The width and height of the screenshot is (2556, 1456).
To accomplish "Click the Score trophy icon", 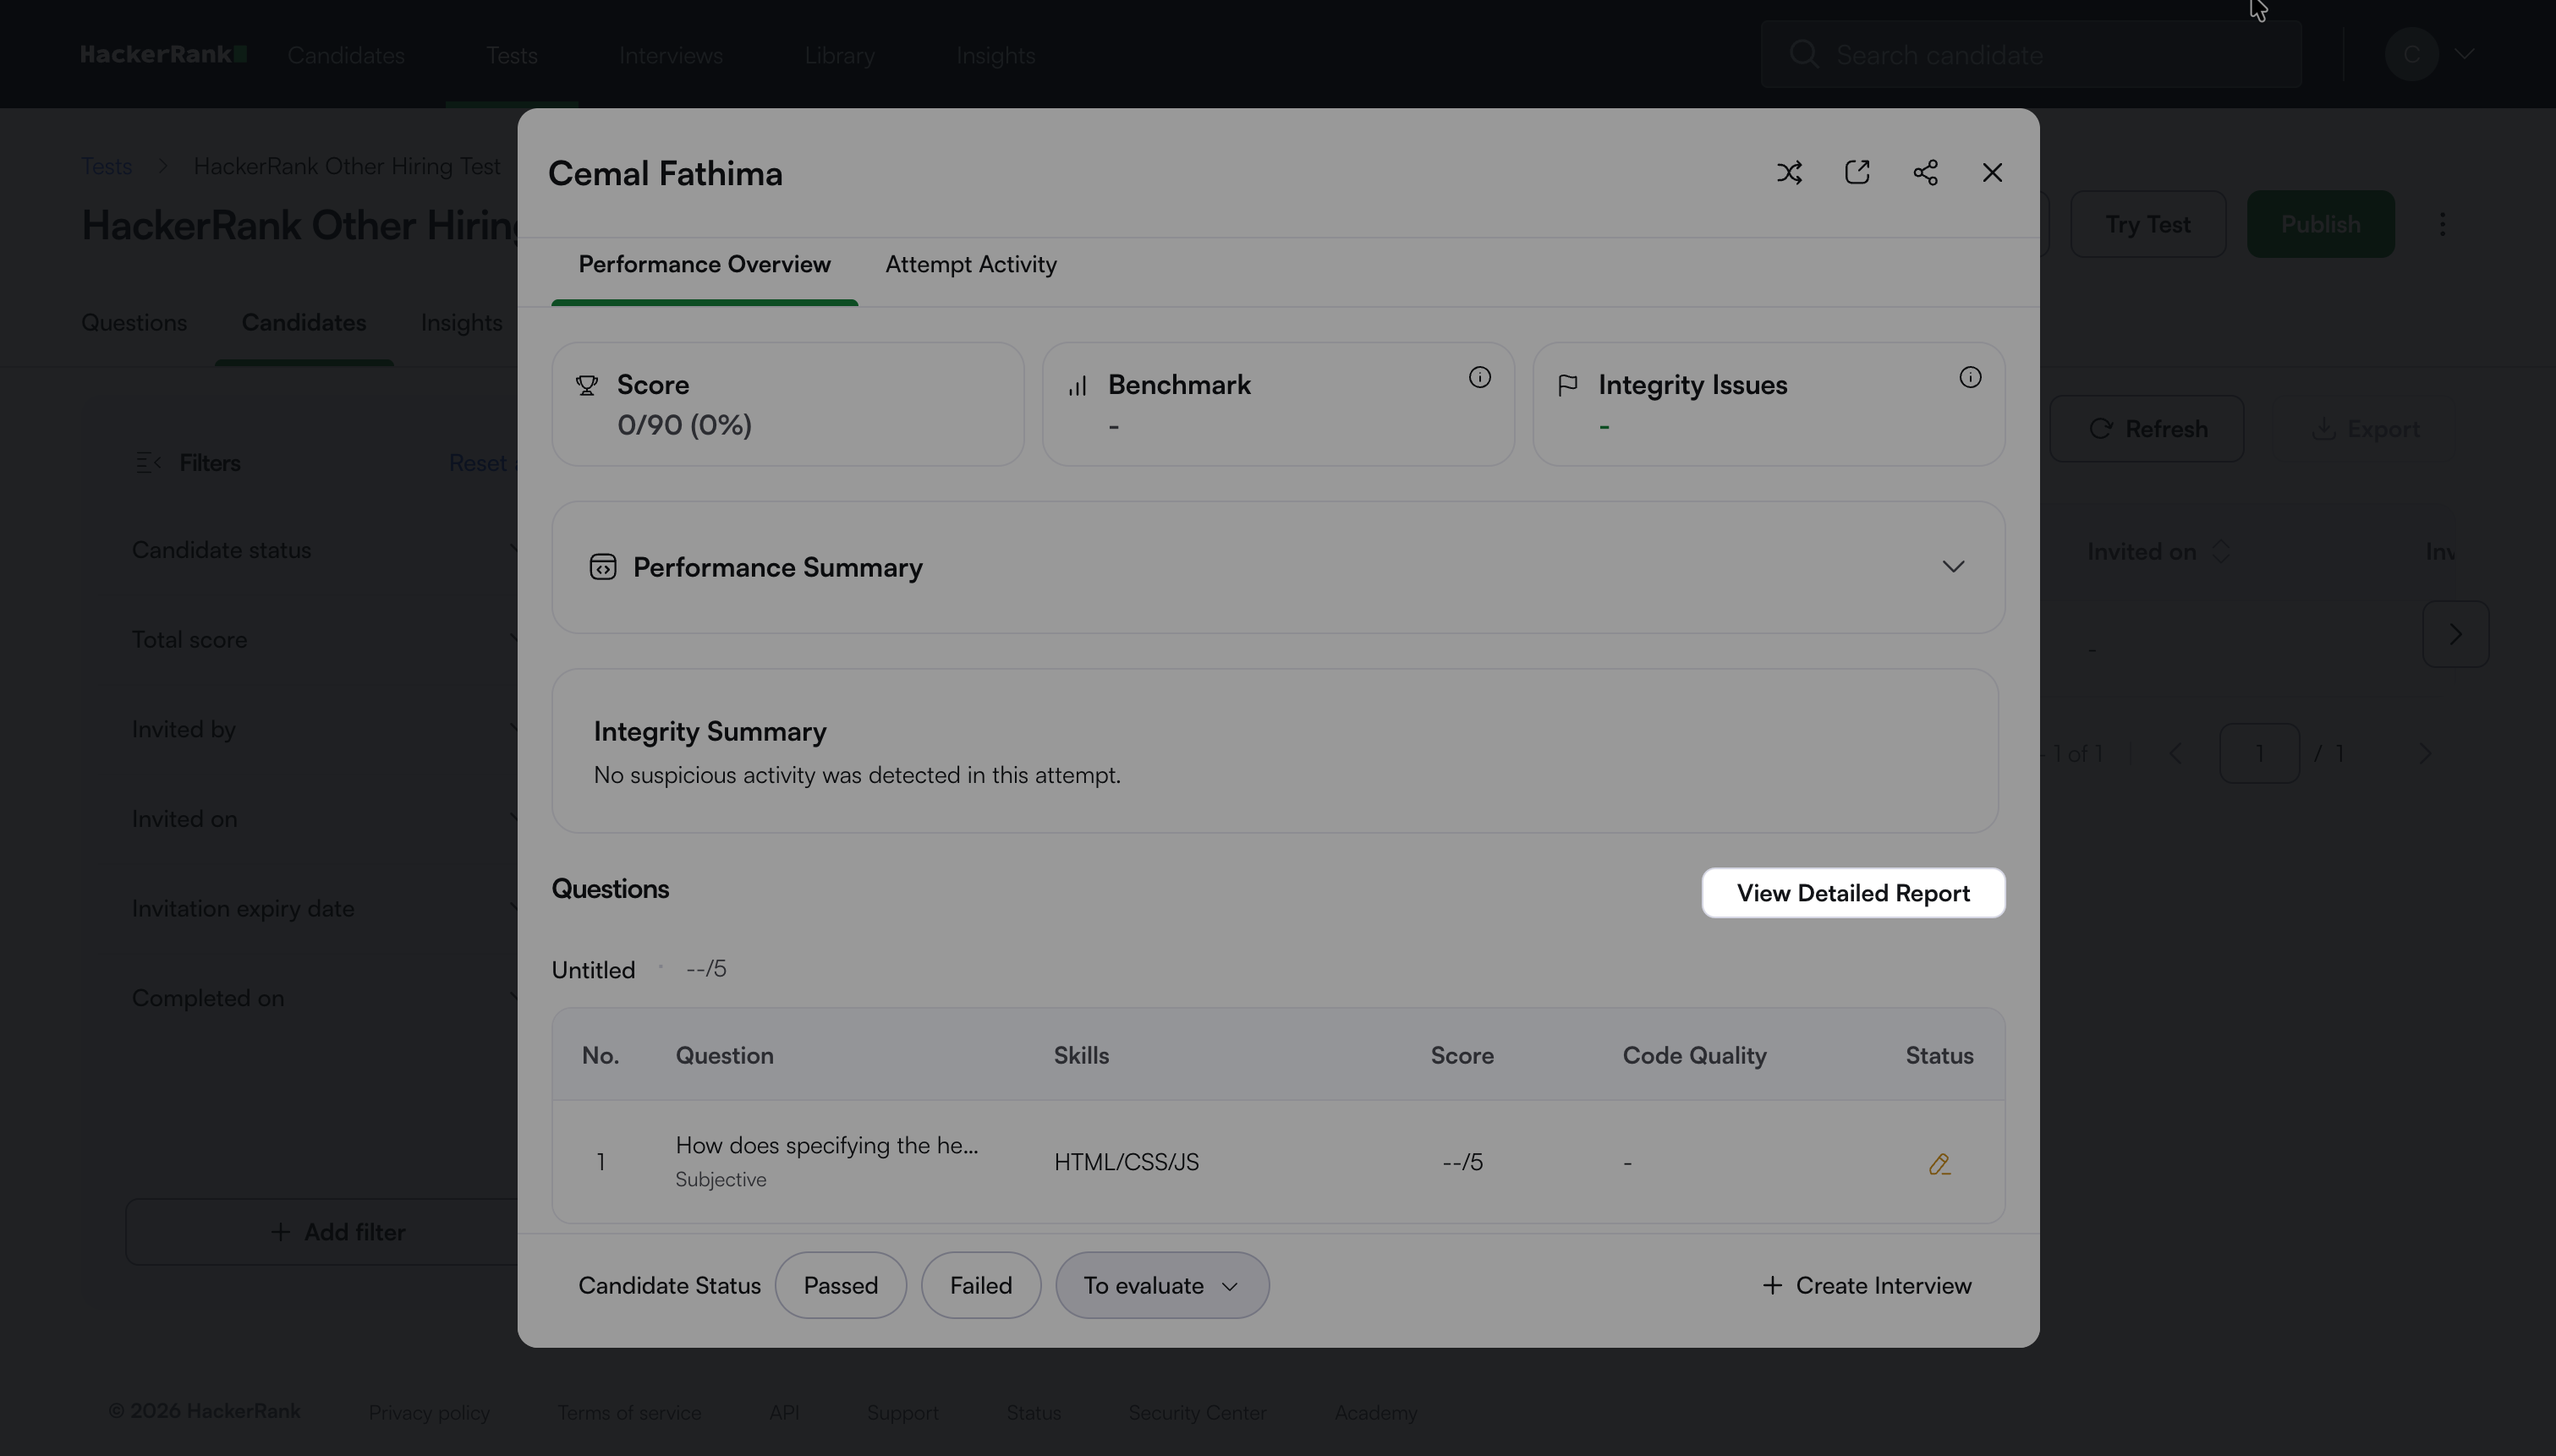I will click(587, 386).
